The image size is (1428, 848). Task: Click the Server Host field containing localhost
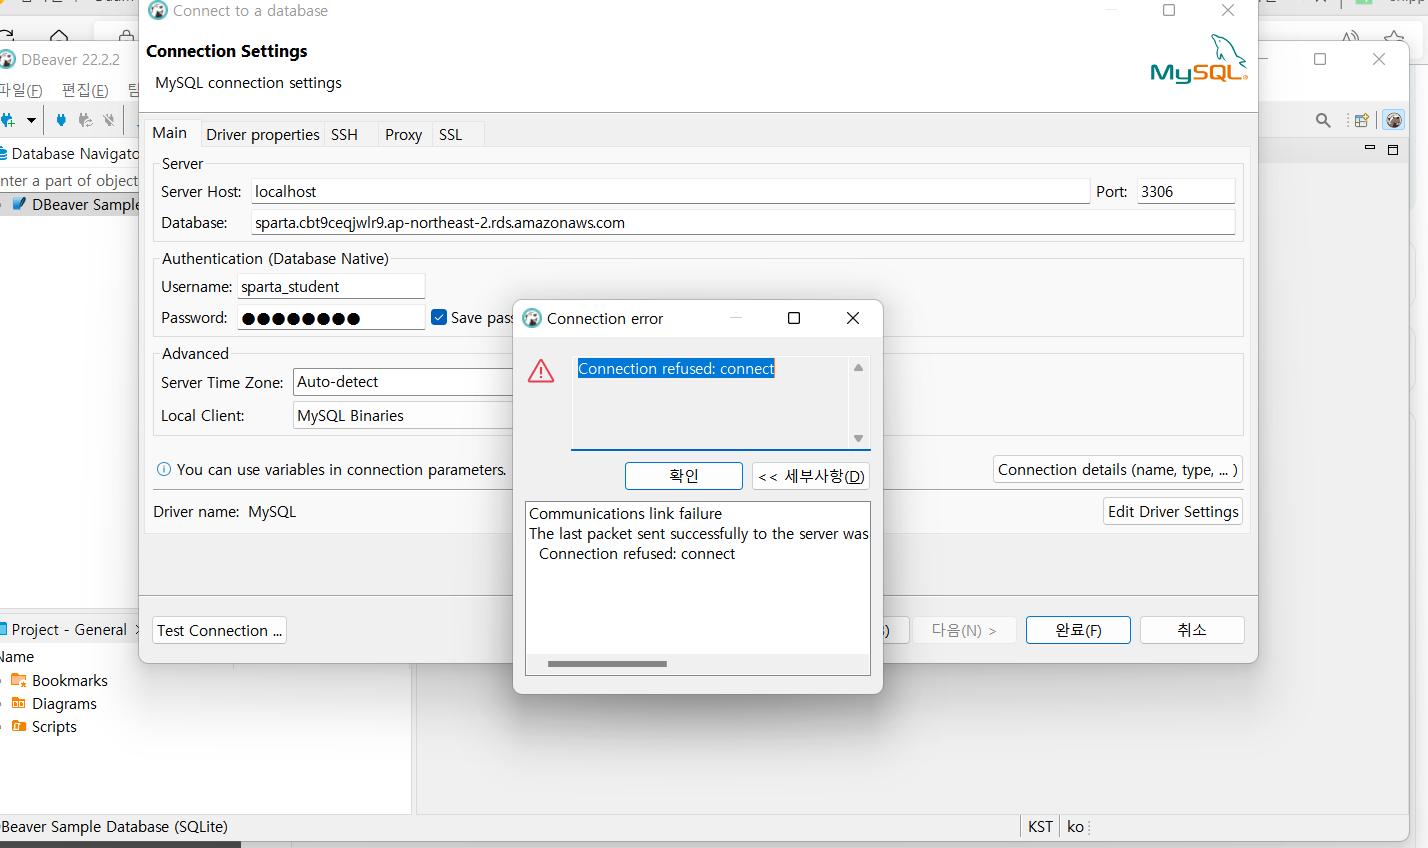coord(670,191)
